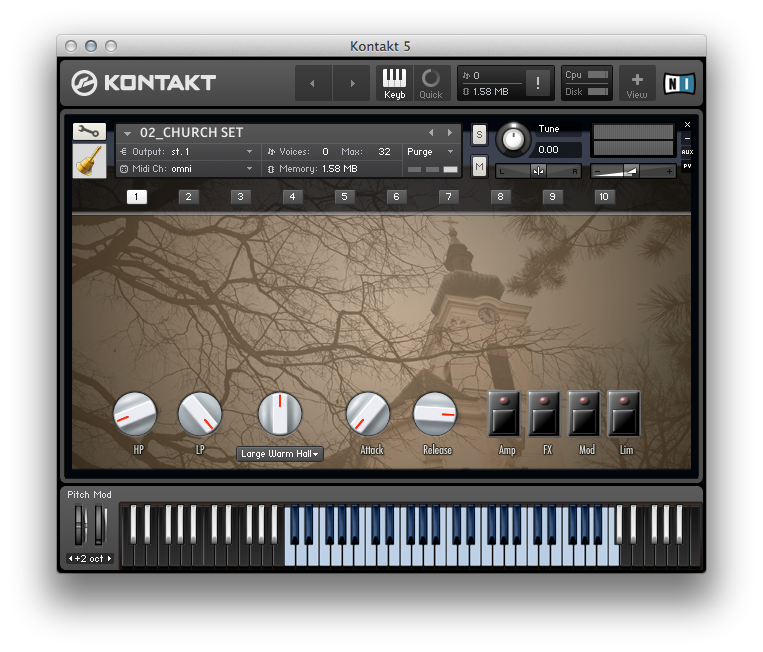Open the Midi Ch omni dropdown
Image resolution: width=763 pixels, height=652 pixels.
pyautogui.click(x=188, y=169)
